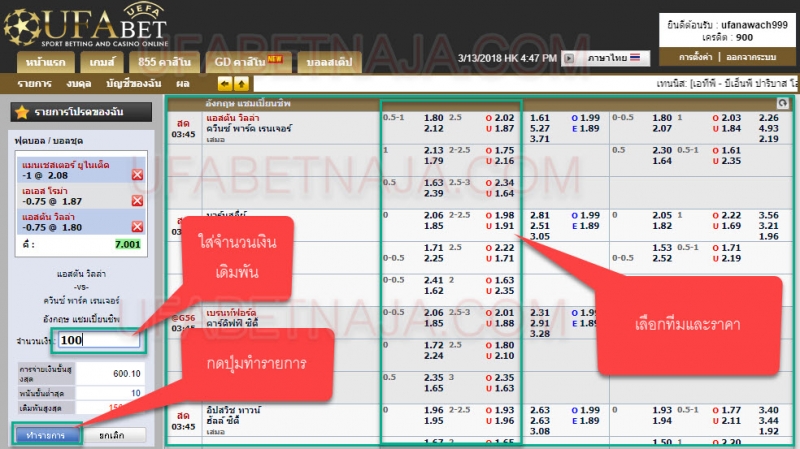The image size is (800, 449).
Task: Remove แมนเชสเตอร์ ยูไนเต็ด bet with its red X
Action: click(x=137, y=174)
